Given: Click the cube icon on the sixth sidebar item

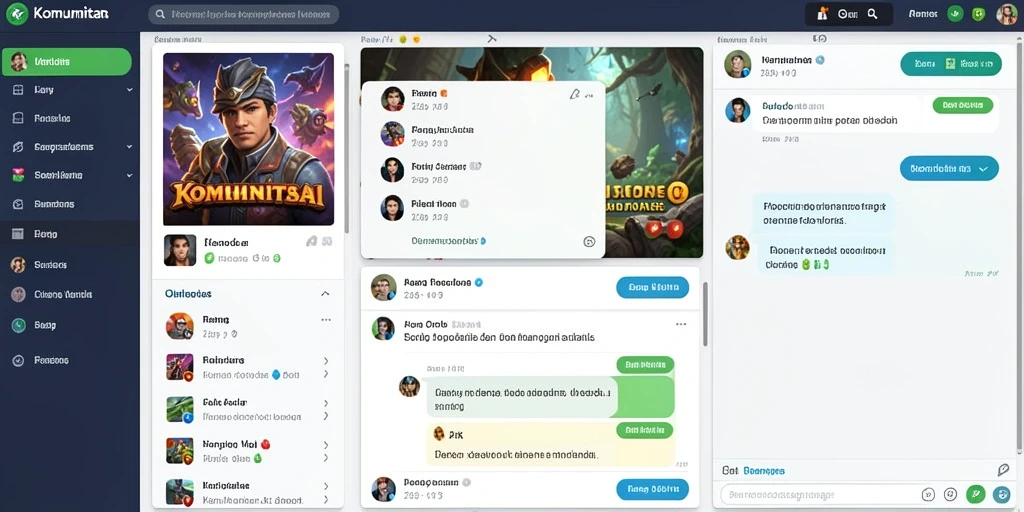Looking at the screenshot, I should tap(18, 204).
